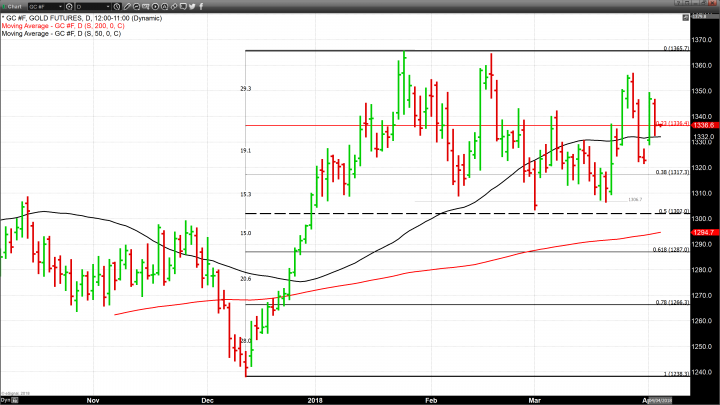Click the 15.3 range annotation text
This screenshot has width=720, height=405.
246,194
